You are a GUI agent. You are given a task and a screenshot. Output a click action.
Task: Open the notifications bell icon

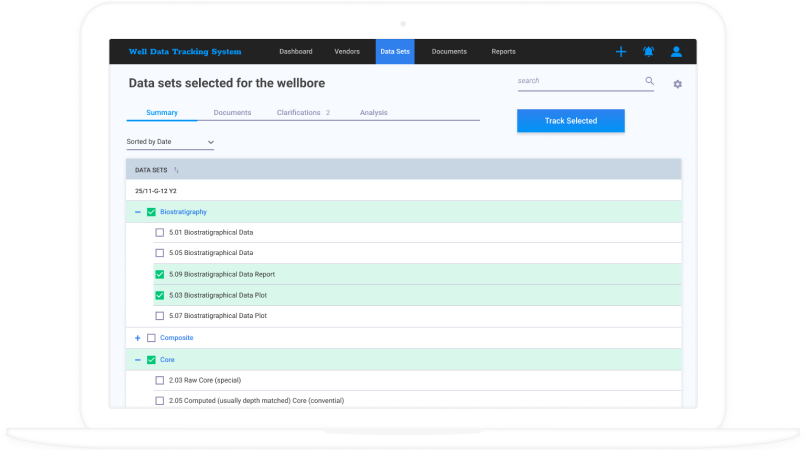[x=648, y=52]
